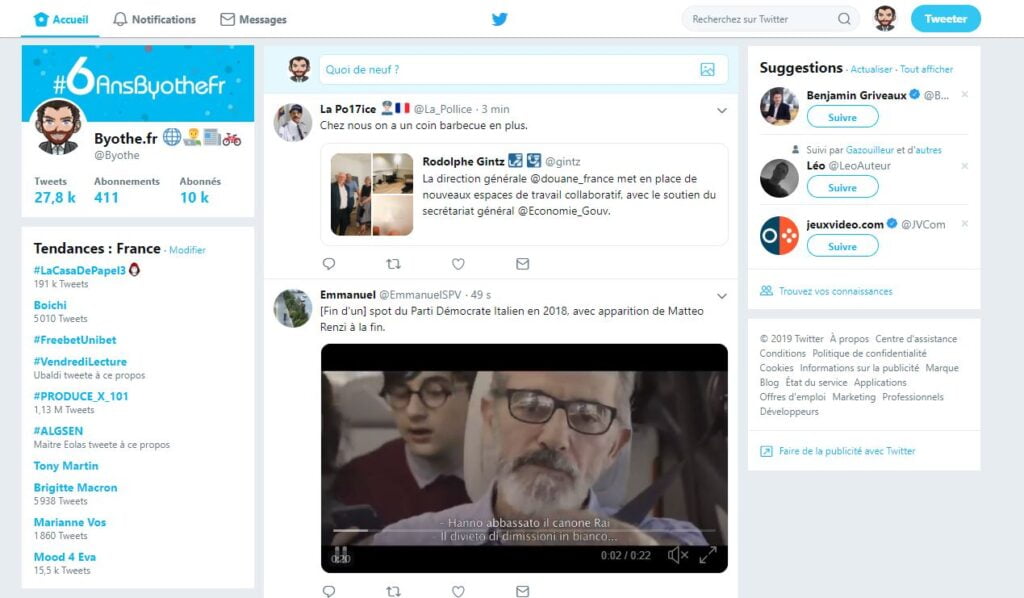
Task: Go to the Accueil tab
Action: [x=61, y=20]
